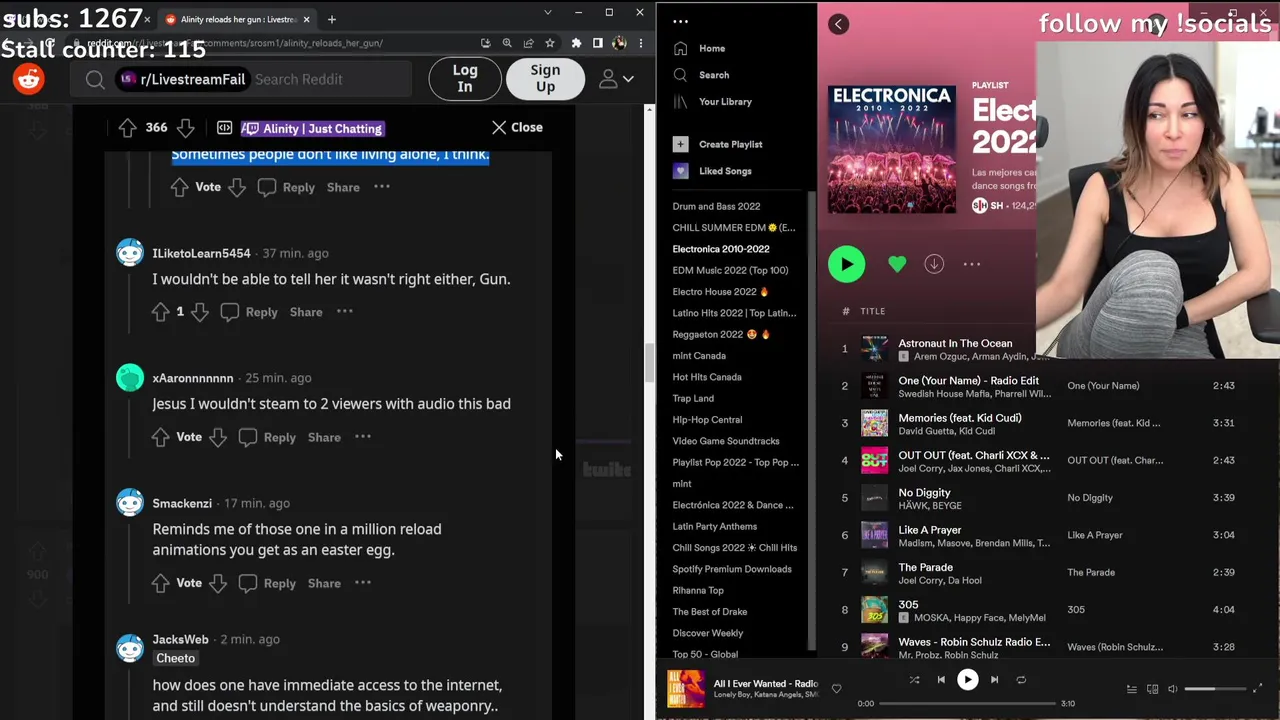Select No Diggity track row
This screenshot has width=1280, height=720.
(1045, 498)
